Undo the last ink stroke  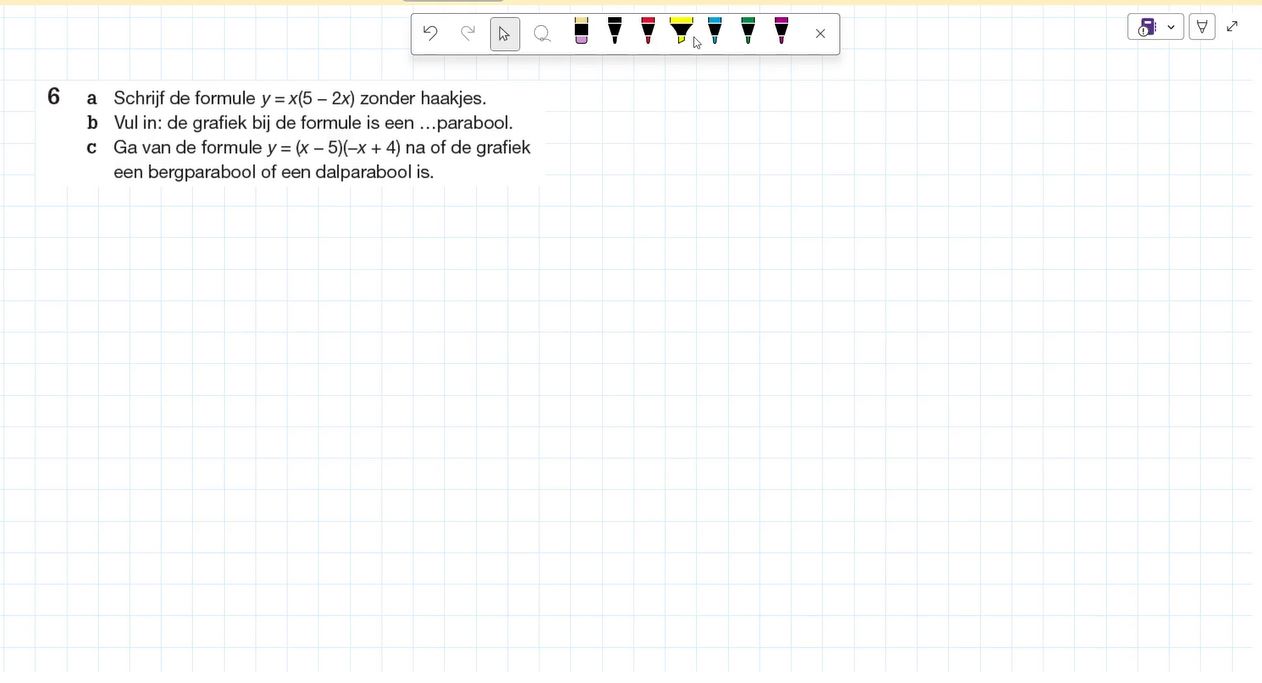(430, 33)
